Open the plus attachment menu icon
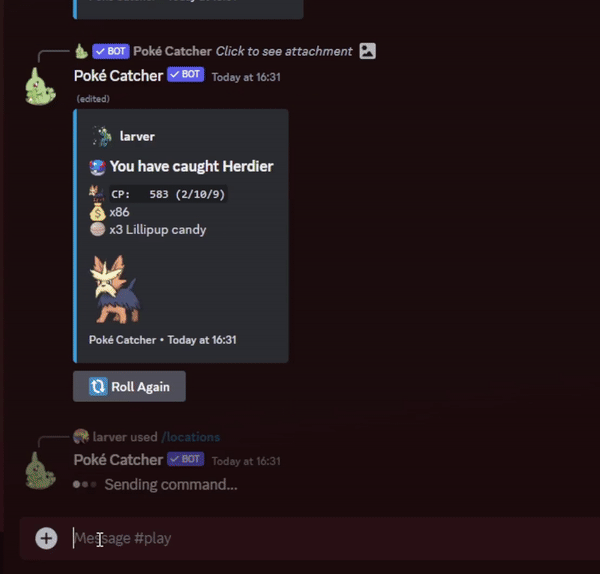600x574 pixels. point(46,538)
